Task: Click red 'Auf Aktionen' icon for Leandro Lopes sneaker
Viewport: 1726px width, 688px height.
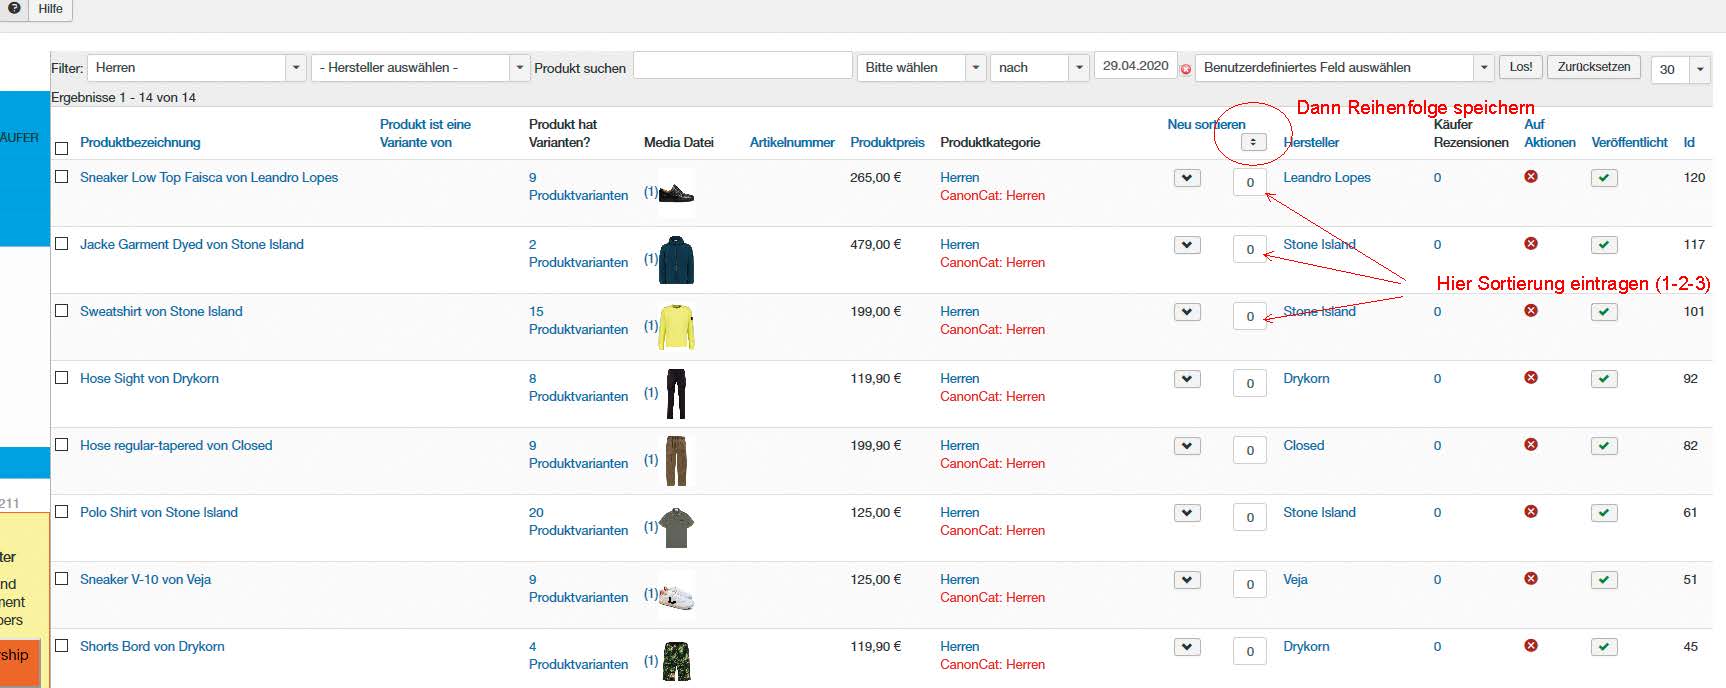Action: tap(1530, 177)
